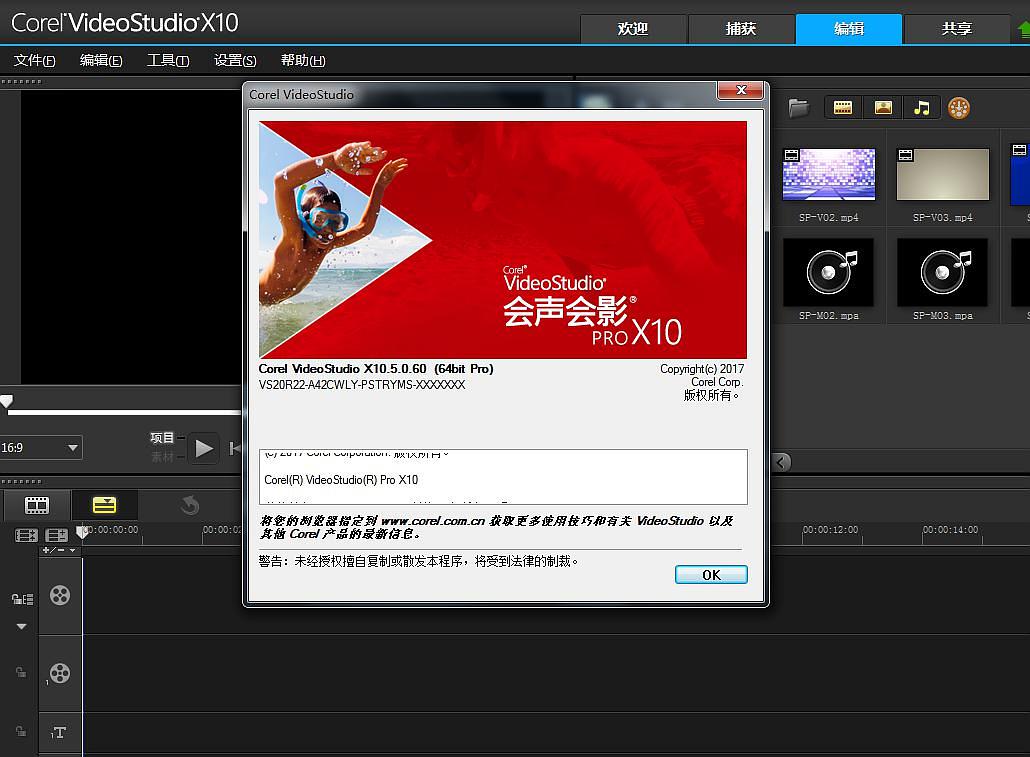
Task: Collapse library panel with left arrow
Action: point(780,462)
